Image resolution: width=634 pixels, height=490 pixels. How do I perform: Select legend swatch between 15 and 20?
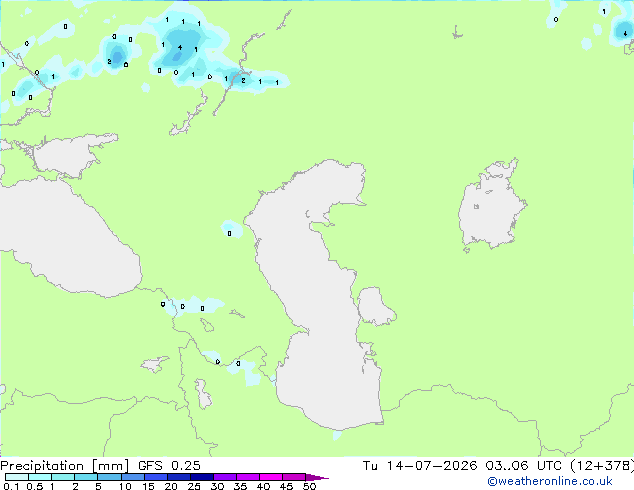(156, 477)
